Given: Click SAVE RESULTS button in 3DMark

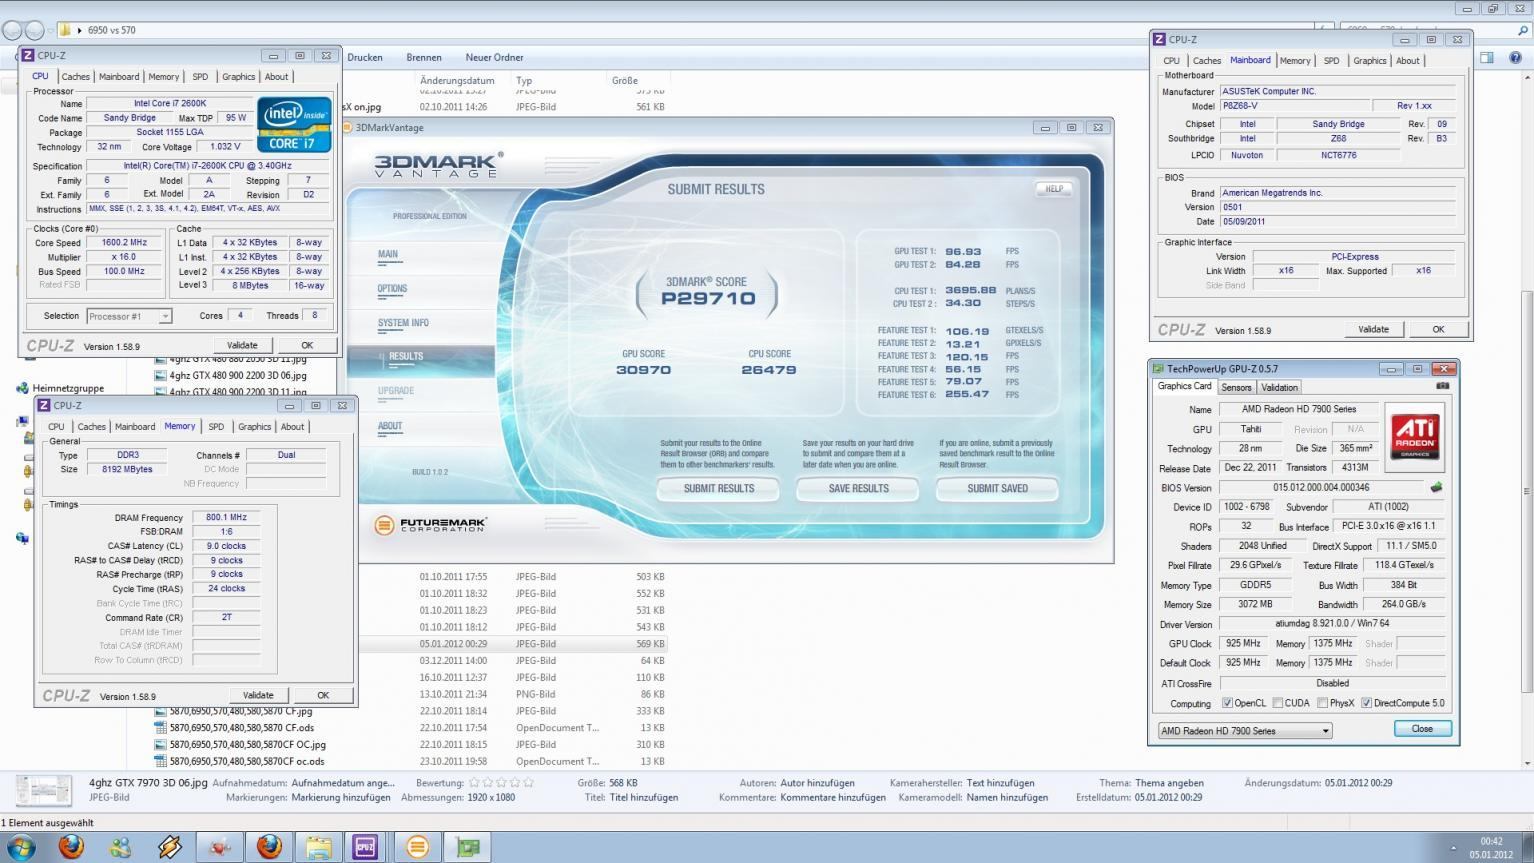Looking at the screenshot, I should [x=858, y=488].
